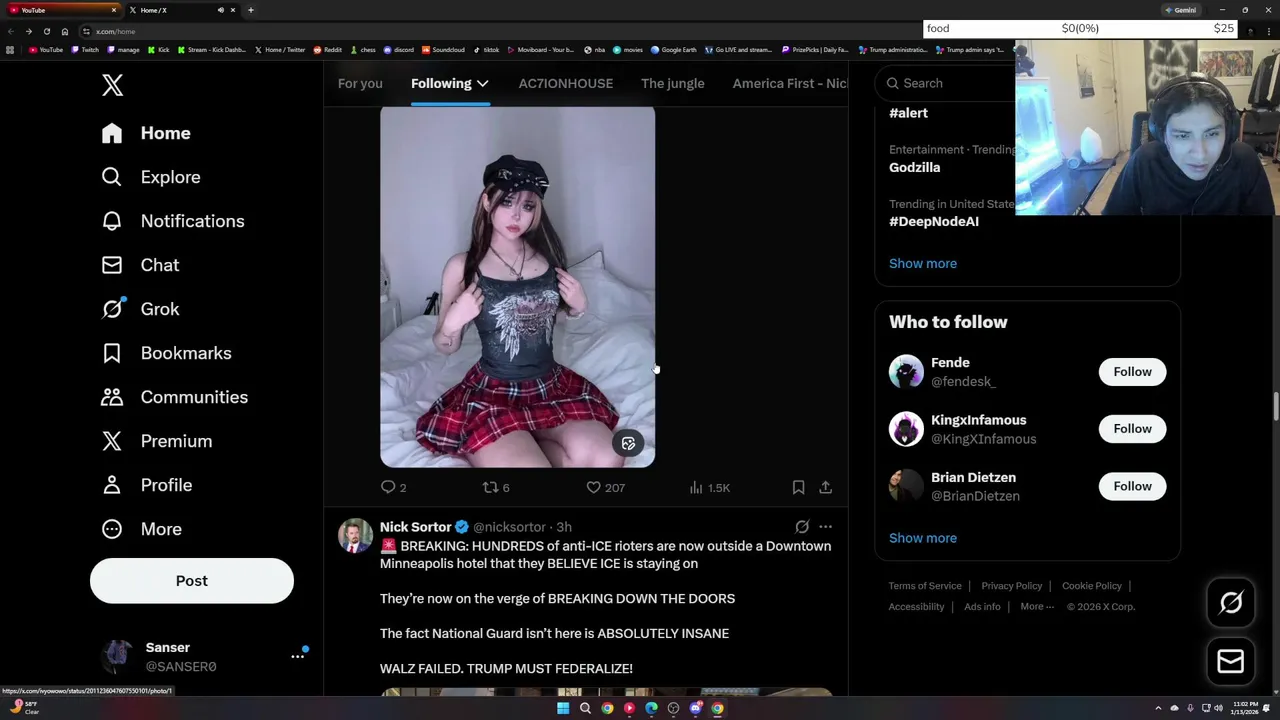Click the X logo in the sidebar
This screenshot has height=720, width=1280.
pos(112,85)
